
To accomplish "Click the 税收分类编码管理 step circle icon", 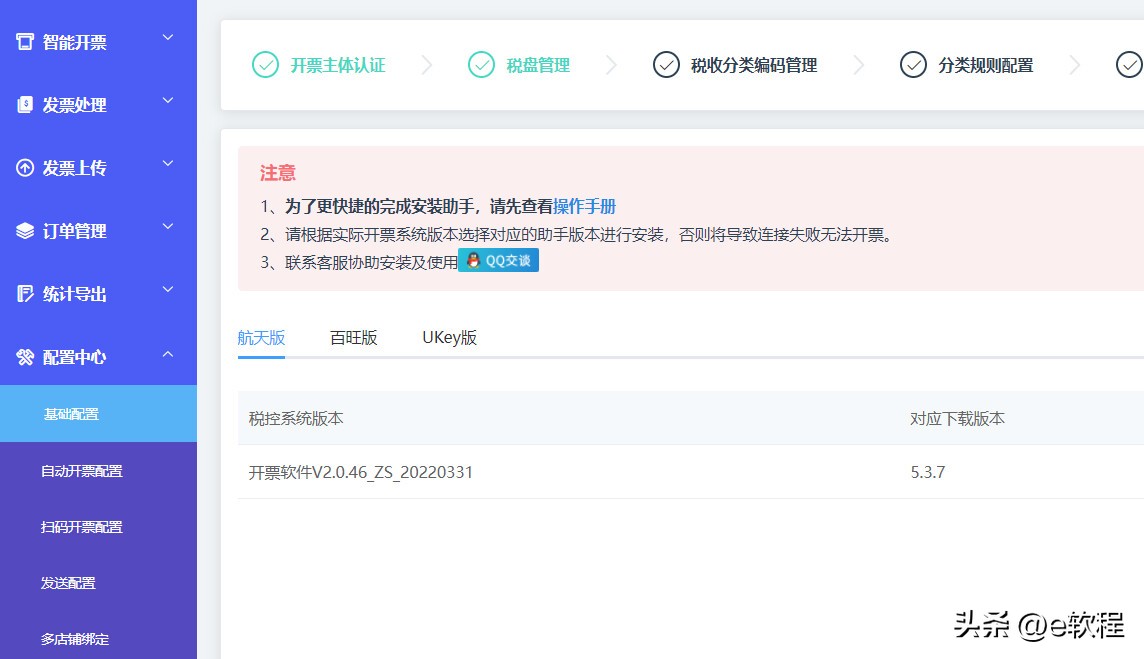I will tap(666, 64).
